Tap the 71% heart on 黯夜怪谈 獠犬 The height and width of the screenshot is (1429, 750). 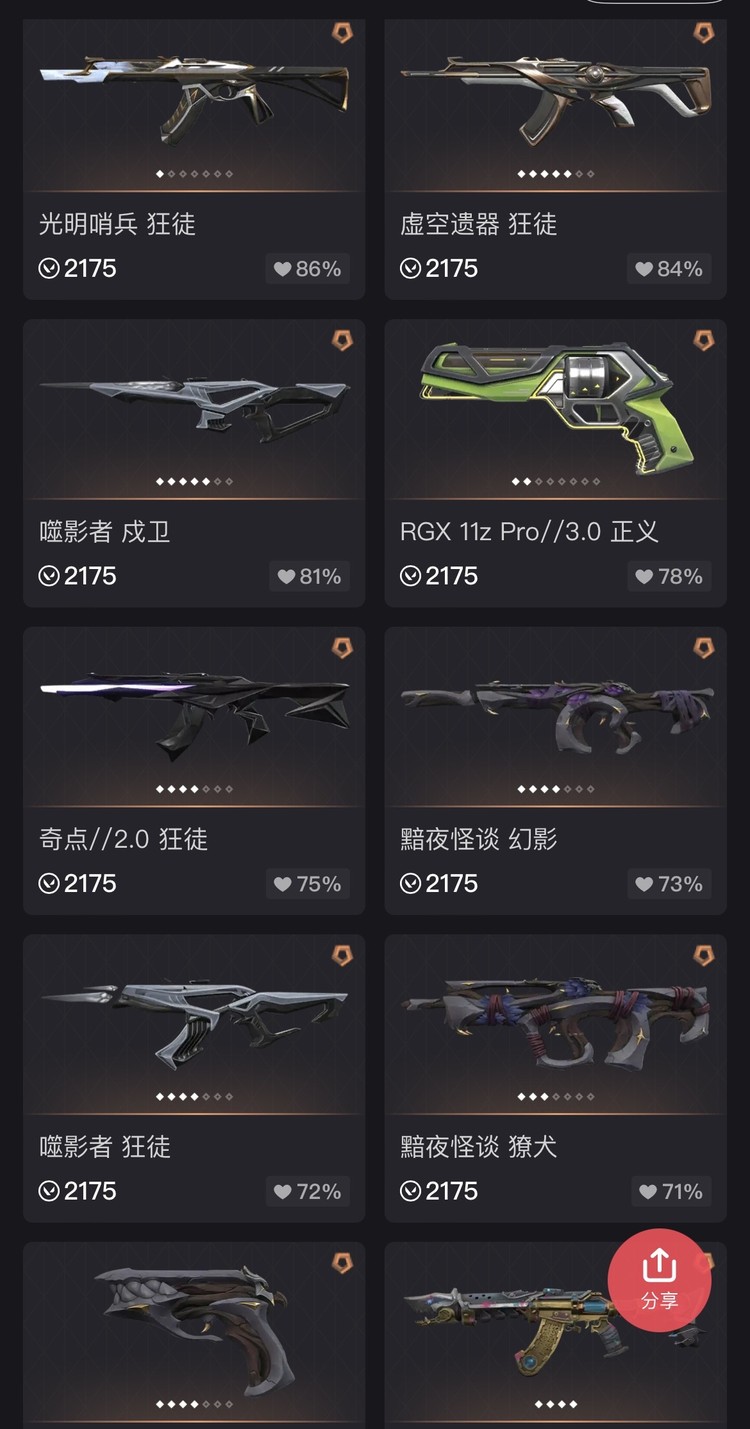coord(670,1192)
